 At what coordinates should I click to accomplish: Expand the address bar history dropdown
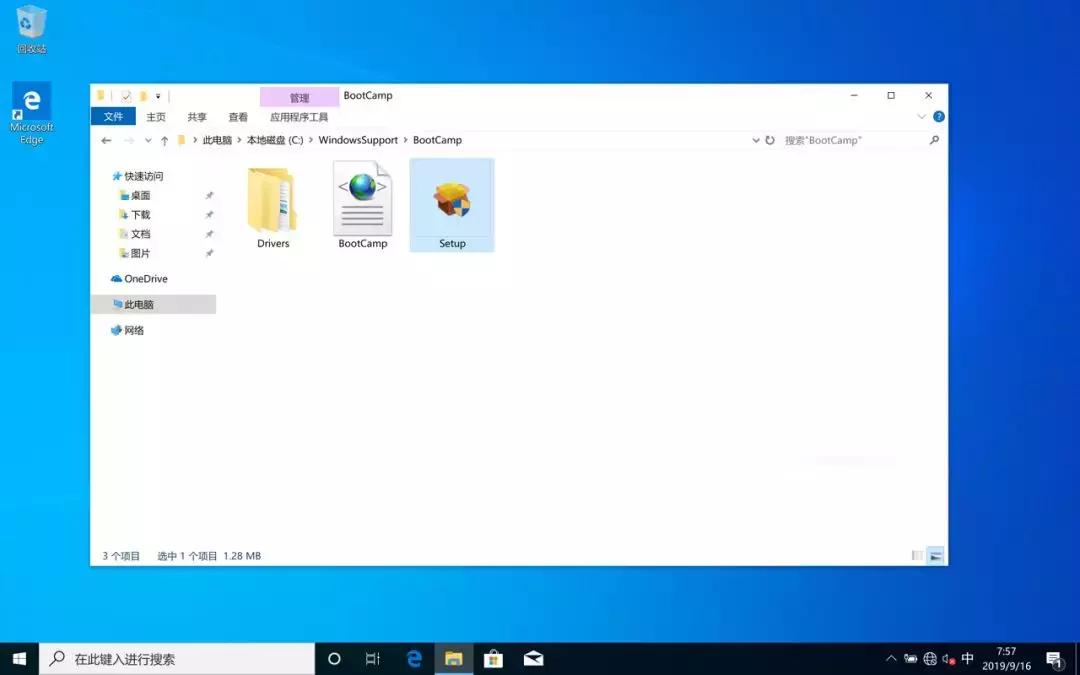(755, 140)
